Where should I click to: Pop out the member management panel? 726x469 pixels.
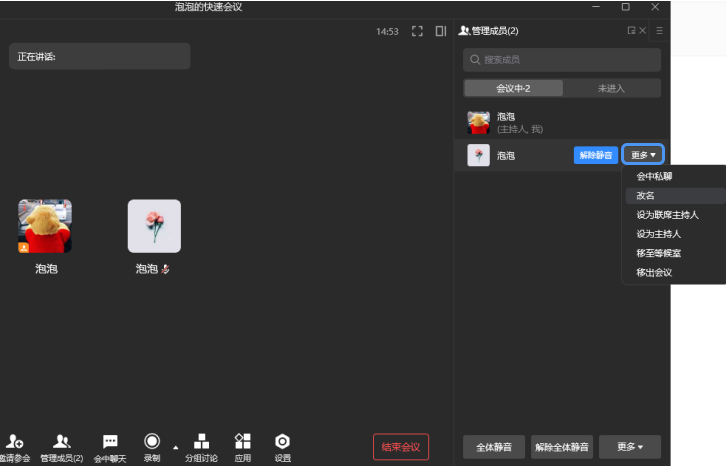[631, 31]
